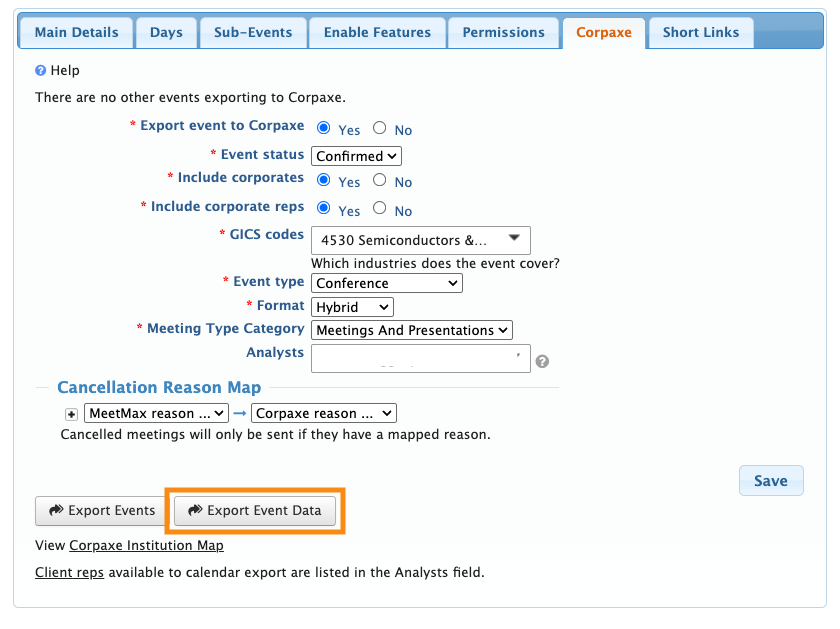Open the Format dropdown

tap(353, 307)
